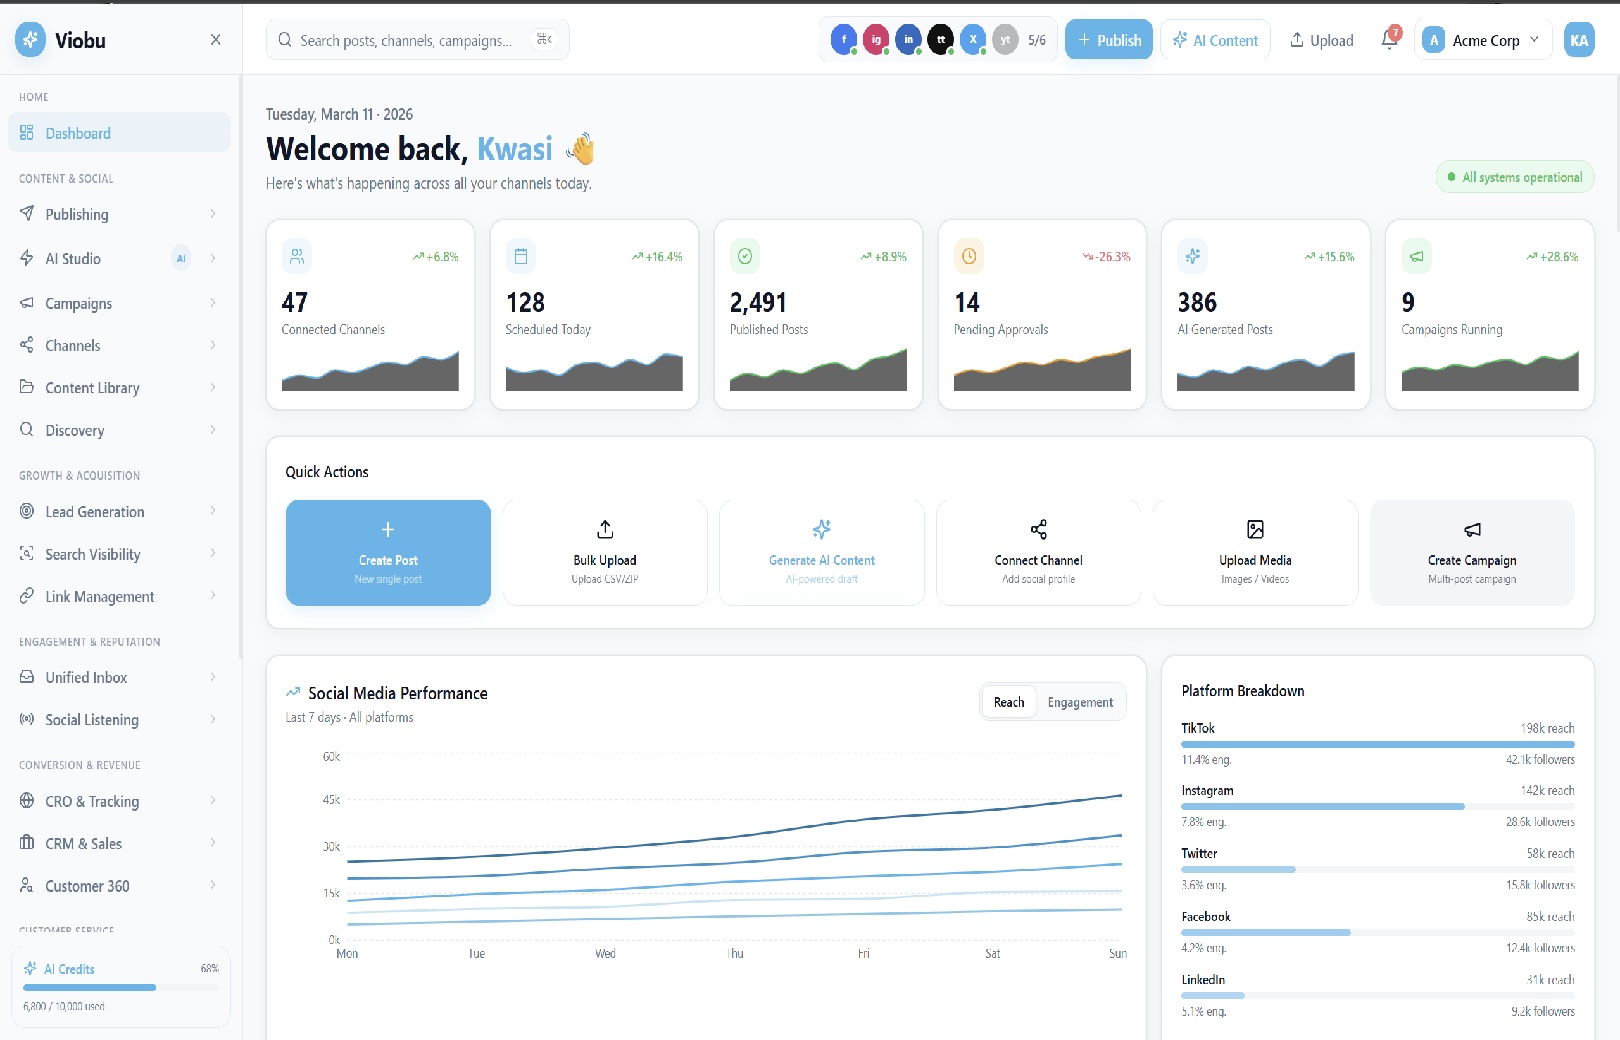
Task: Click the Pending Approvals clock icon
Action: [x=969, y=257]
